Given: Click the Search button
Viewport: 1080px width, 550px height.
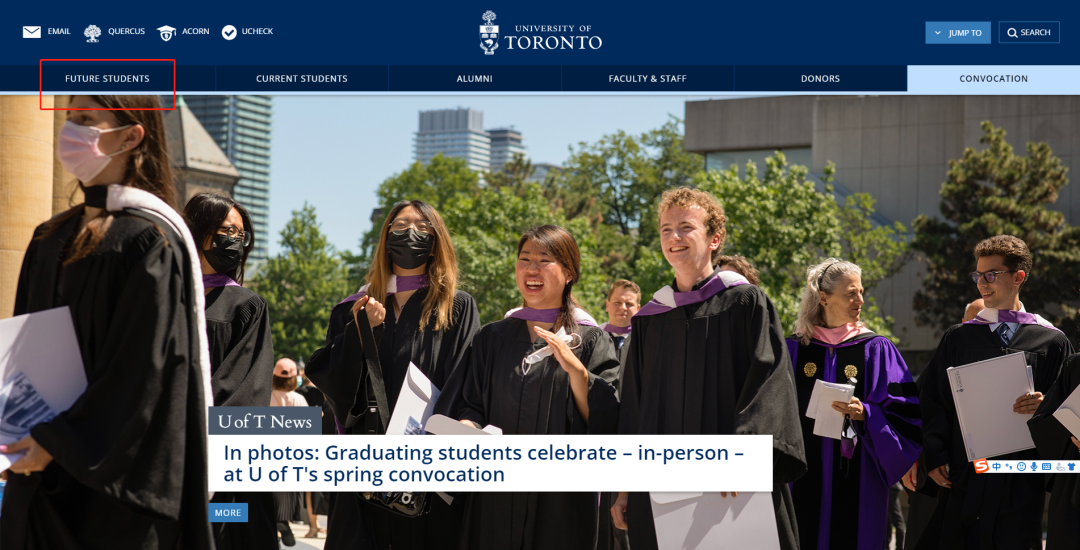Looking at the screenshot, I should click(x=1029, y=32).
